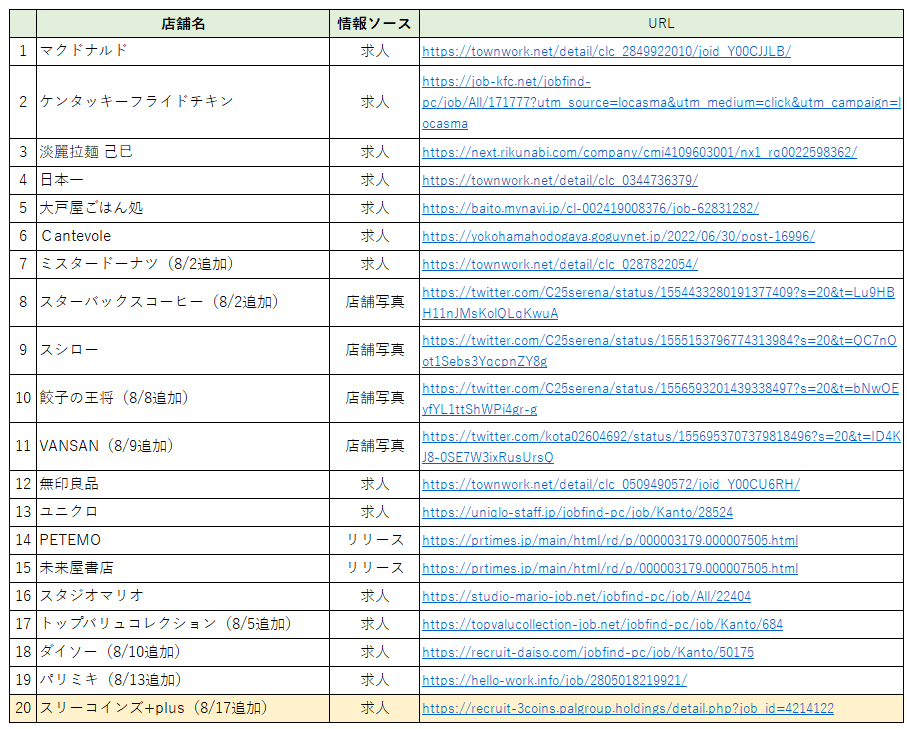This screenshot has width=907, height=729.
Task: Click the 未来屋書店 store cell
Action: (183, 568)
